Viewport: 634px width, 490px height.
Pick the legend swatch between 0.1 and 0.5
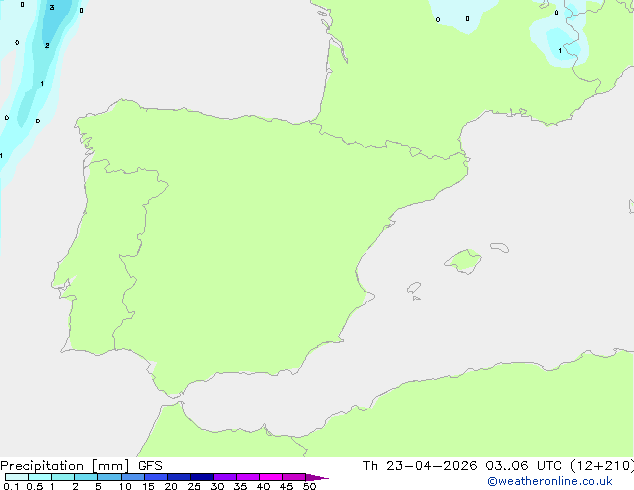(x=17, y=477)
